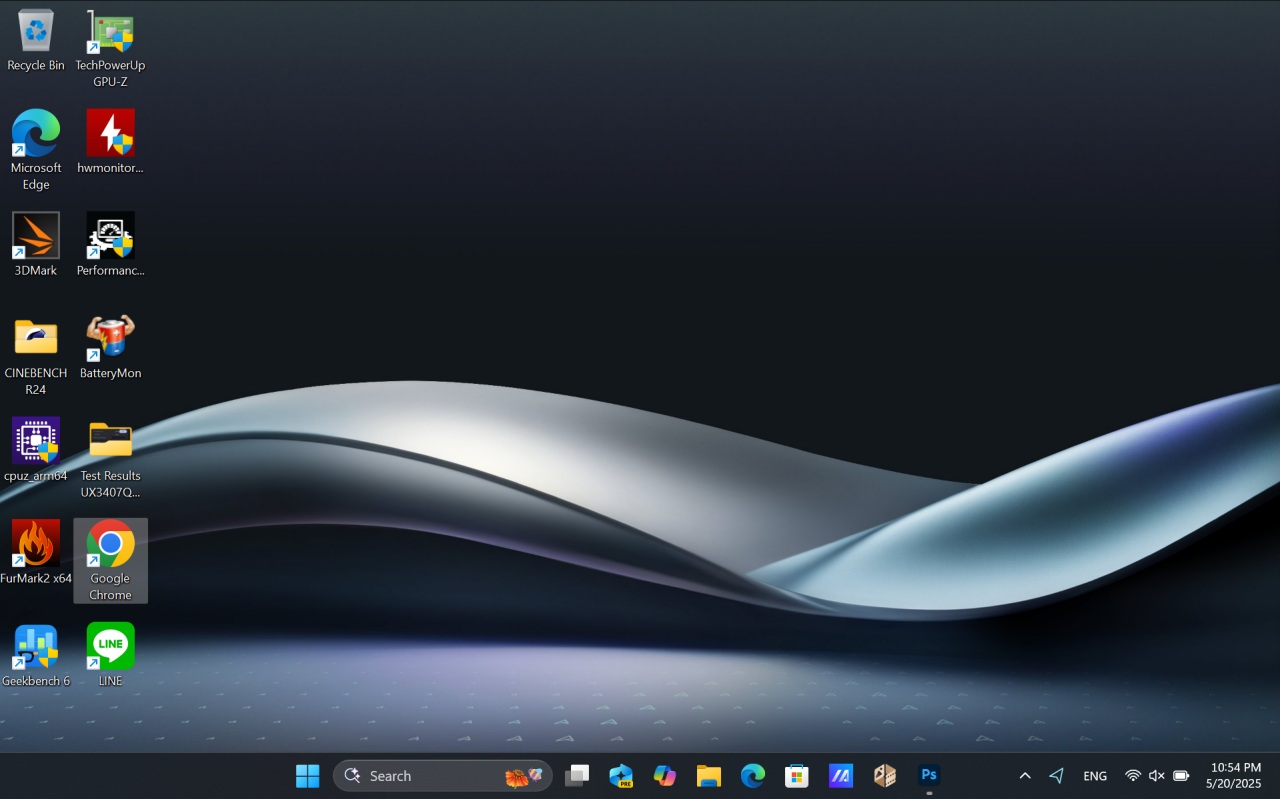Viewport: 1280px width, 799px height.
Task: Select the Microsoft Edge desktop shortcut
Action: click(x=36, y=150)
